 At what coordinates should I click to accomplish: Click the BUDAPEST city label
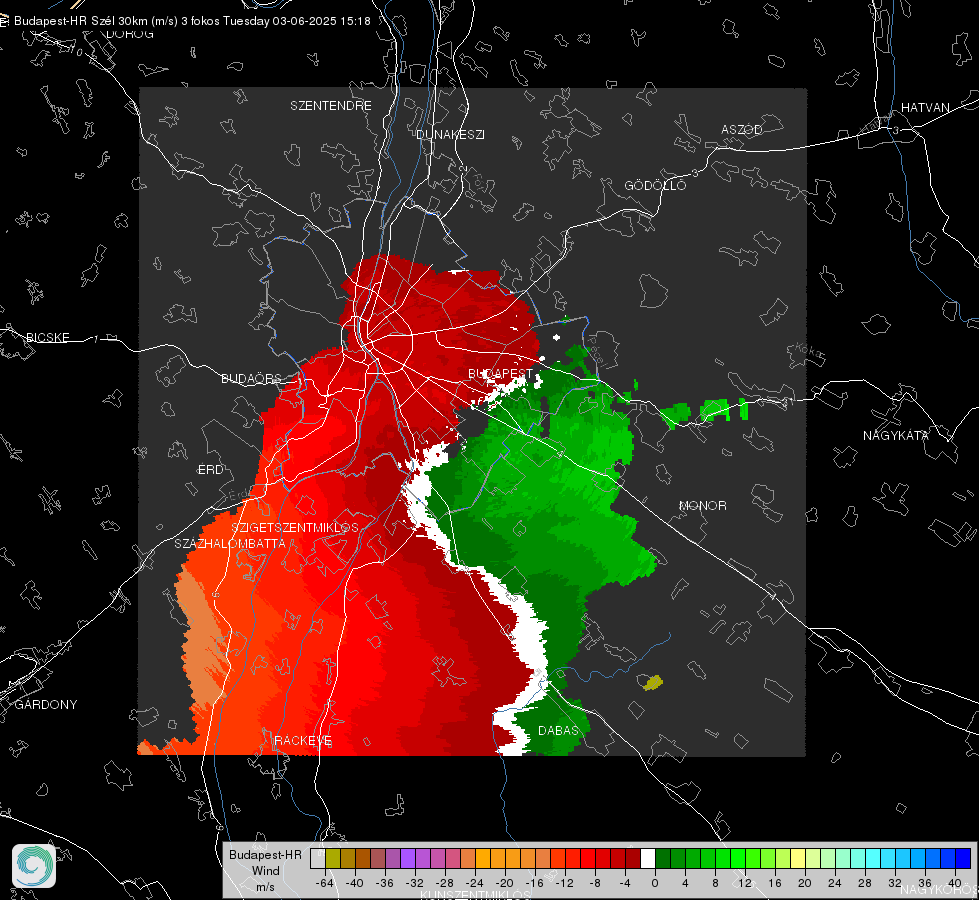[x=501, y=373]
